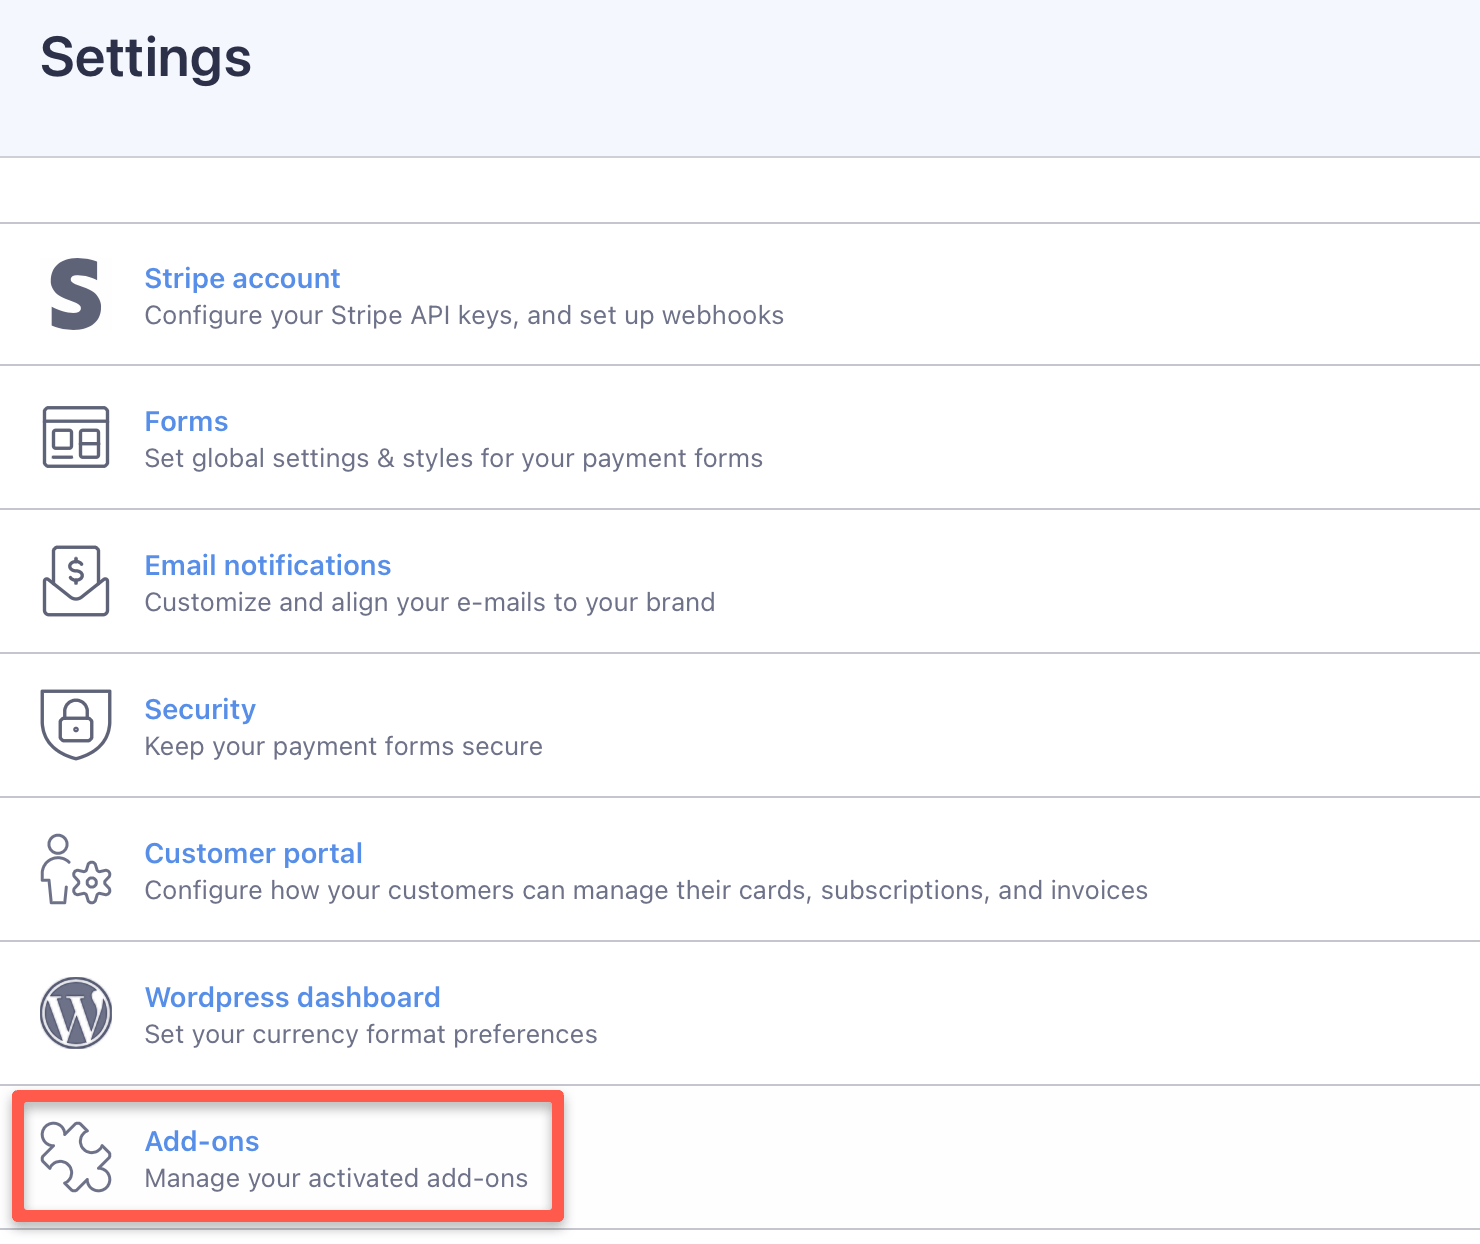Select the dollar sign inside the envelope icon
The width and height of the screenshot is (1480, 1244).
coord(75,572)
